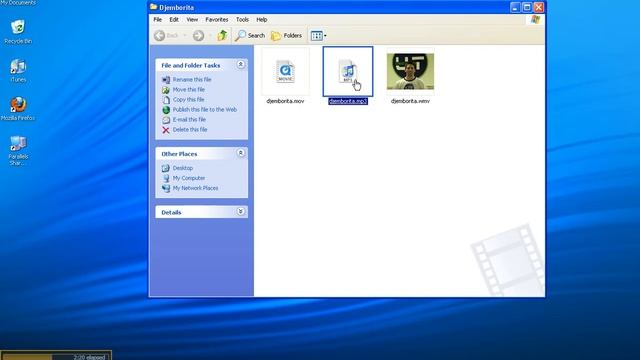Click the highlighted djemborita.mp3 file name
The image size is (640, 360).
(348, 101)
